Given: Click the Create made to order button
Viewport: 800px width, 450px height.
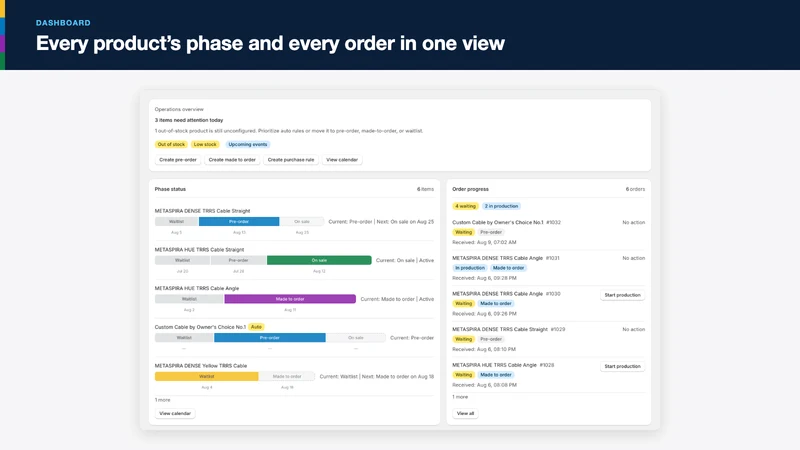Looking at the screenshot, I should coord(232,160).
